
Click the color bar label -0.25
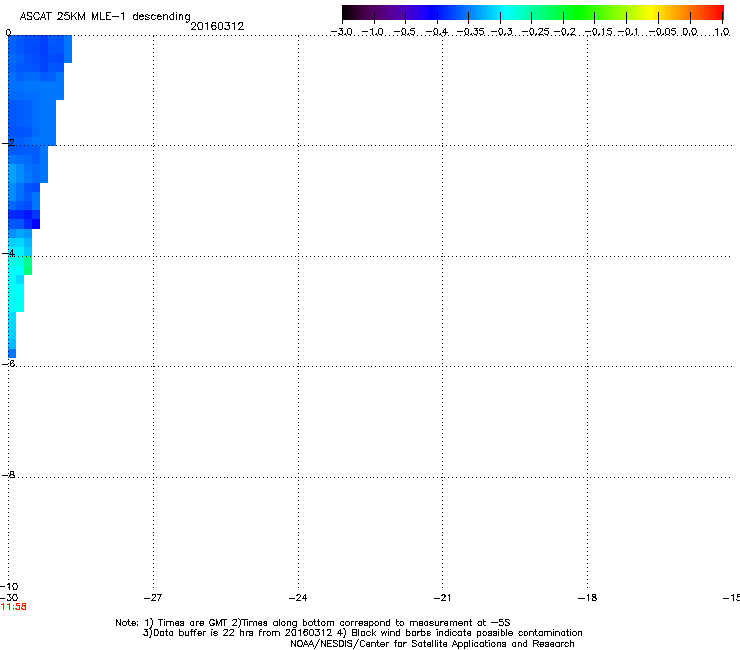[x=536, y=32]
